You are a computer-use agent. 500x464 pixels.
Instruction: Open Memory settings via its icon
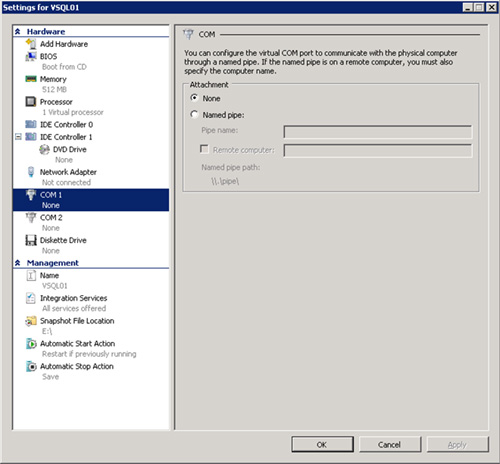pos(31,79)
